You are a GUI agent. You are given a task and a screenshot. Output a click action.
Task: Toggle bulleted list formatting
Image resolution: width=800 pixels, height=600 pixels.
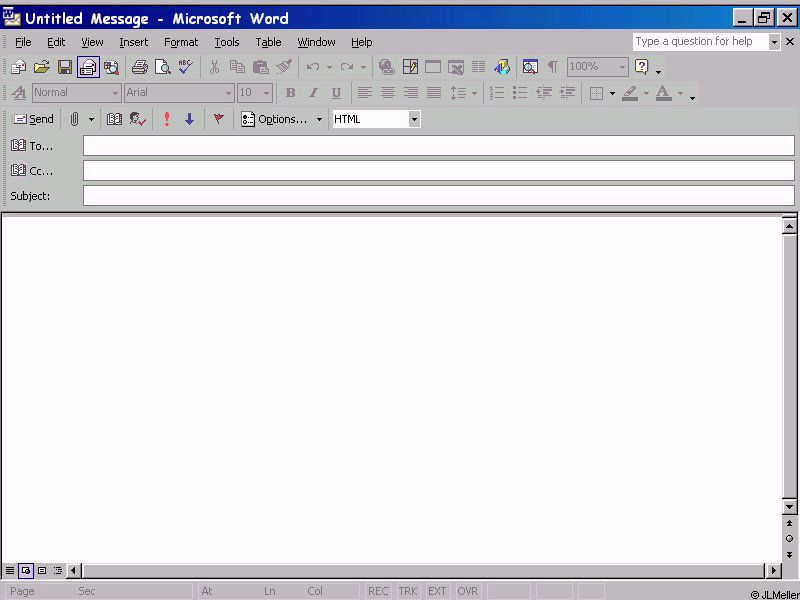tap(520, 93)
